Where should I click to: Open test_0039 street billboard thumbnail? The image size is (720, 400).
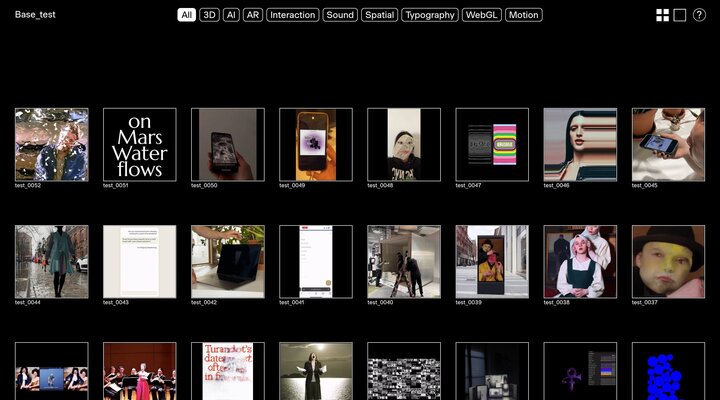point(491,261)
